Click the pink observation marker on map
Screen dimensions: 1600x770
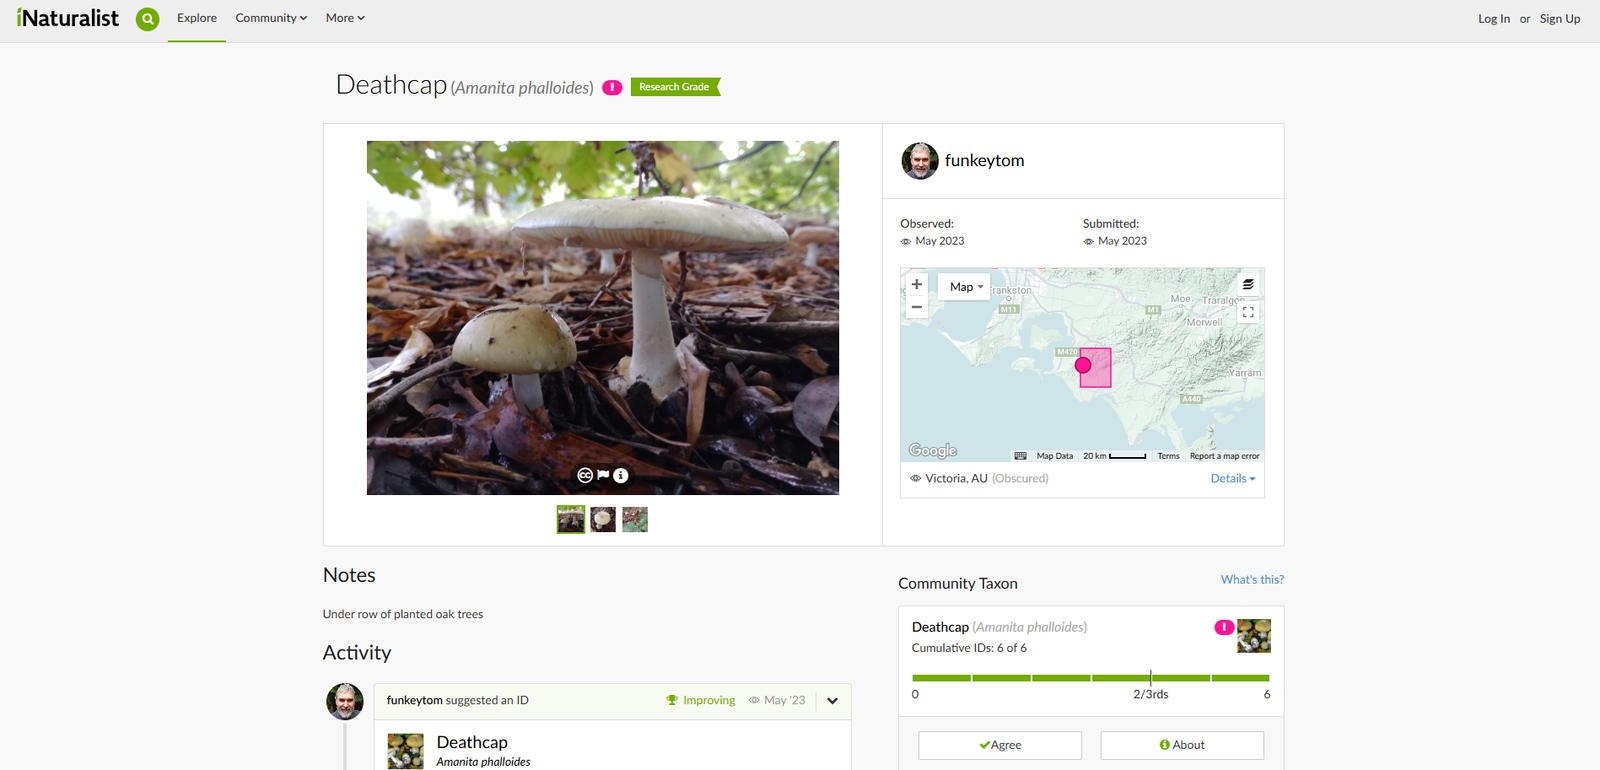tap(1083, 366)
